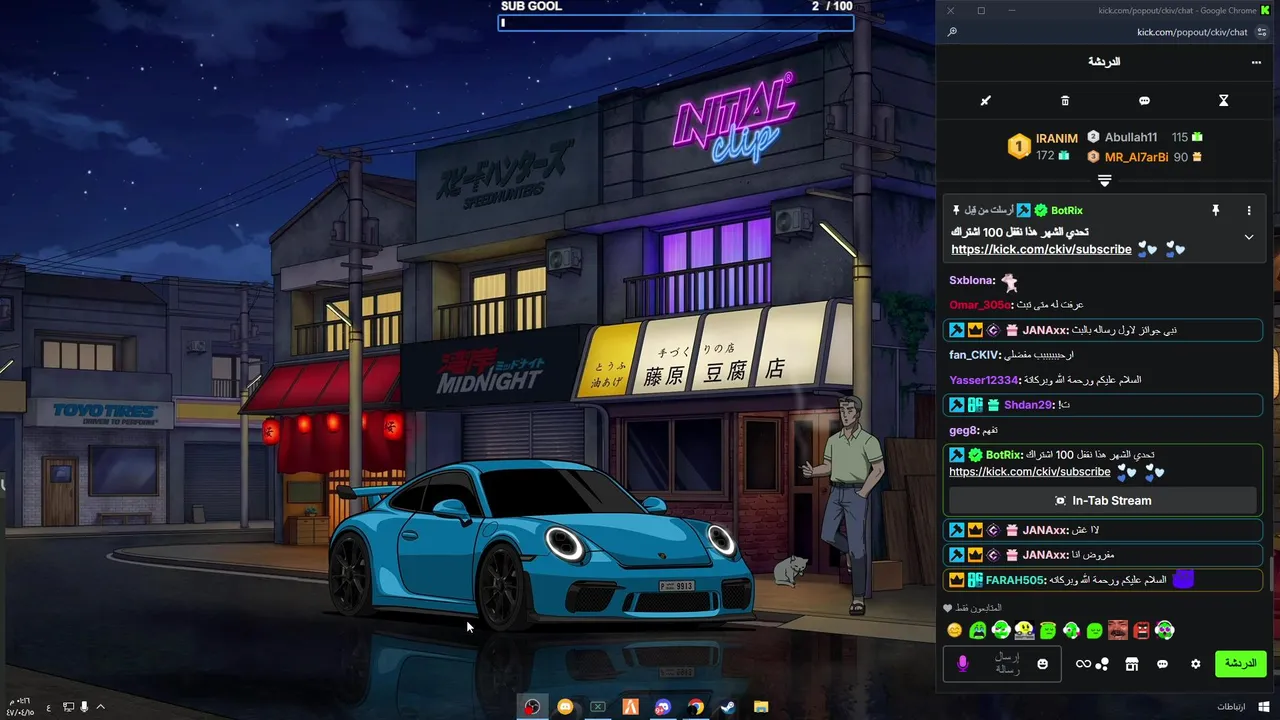Open Discord icon in the taskbar
1280x720 pixels.
click(663, 707)
